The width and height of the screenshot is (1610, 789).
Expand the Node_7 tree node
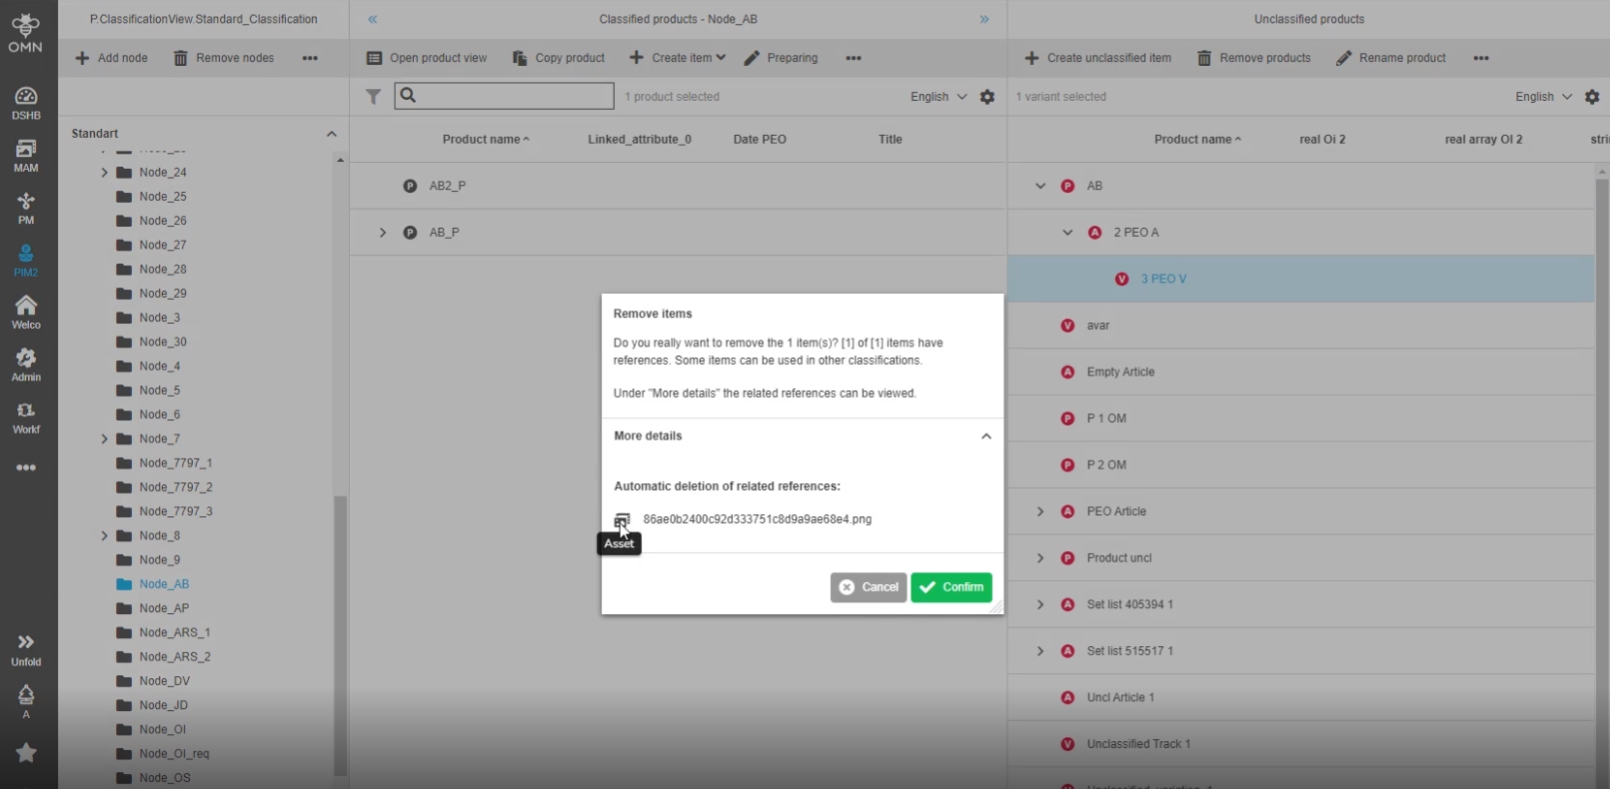click(x=104, y=439)
